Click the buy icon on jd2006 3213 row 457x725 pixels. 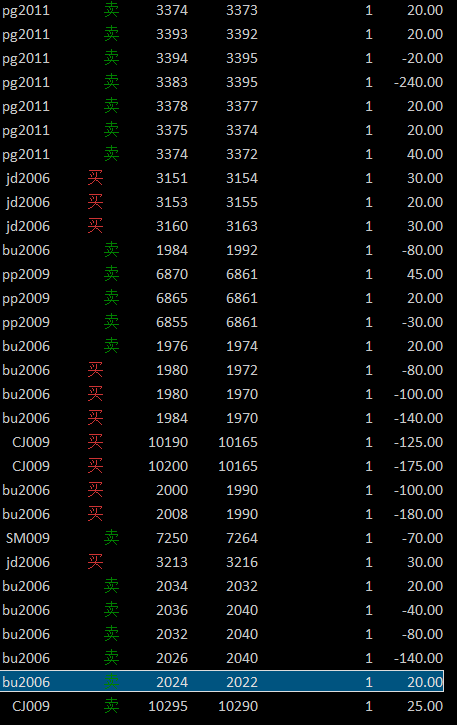tap(95, 562)
